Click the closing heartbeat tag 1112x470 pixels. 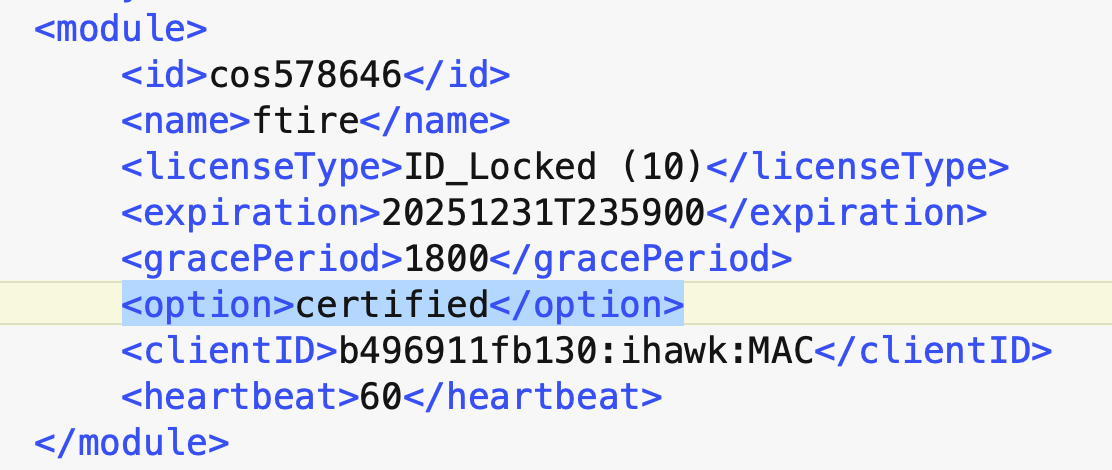pos(532,397)
